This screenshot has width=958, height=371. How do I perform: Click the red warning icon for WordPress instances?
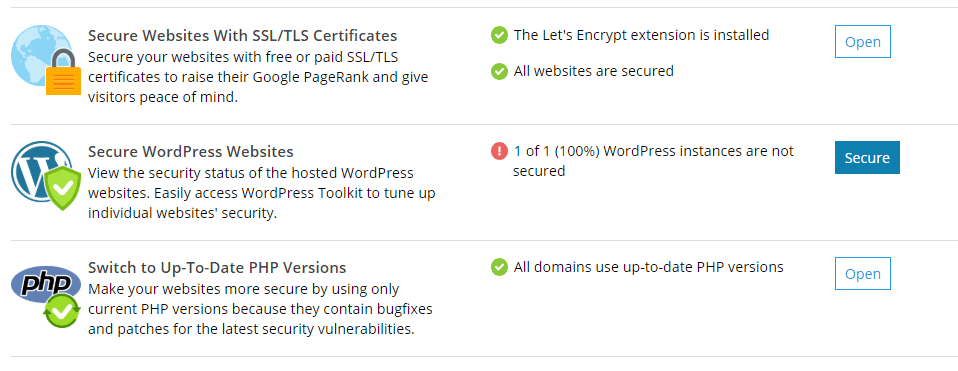499,151
